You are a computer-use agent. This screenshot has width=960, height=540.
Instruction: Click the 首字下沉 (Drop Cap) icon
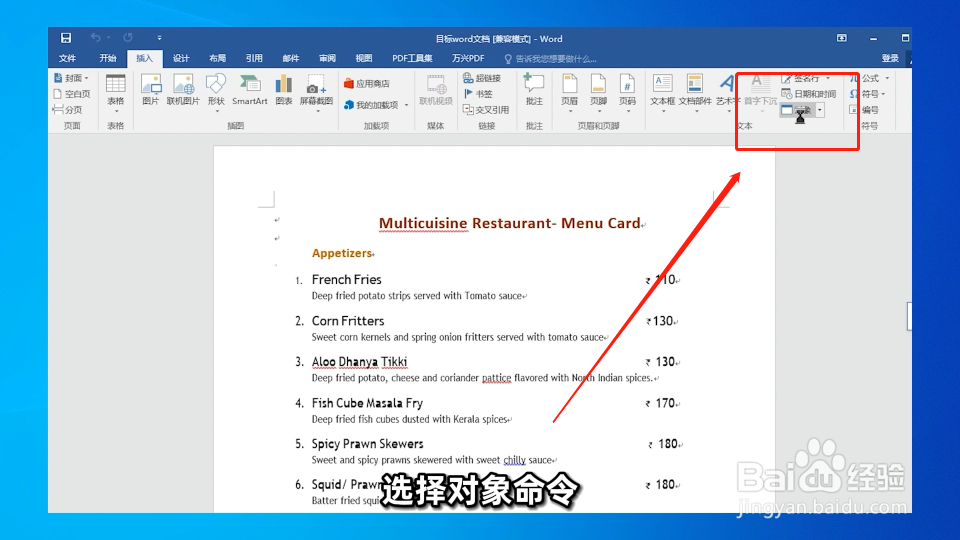click(x=760, y=93)
